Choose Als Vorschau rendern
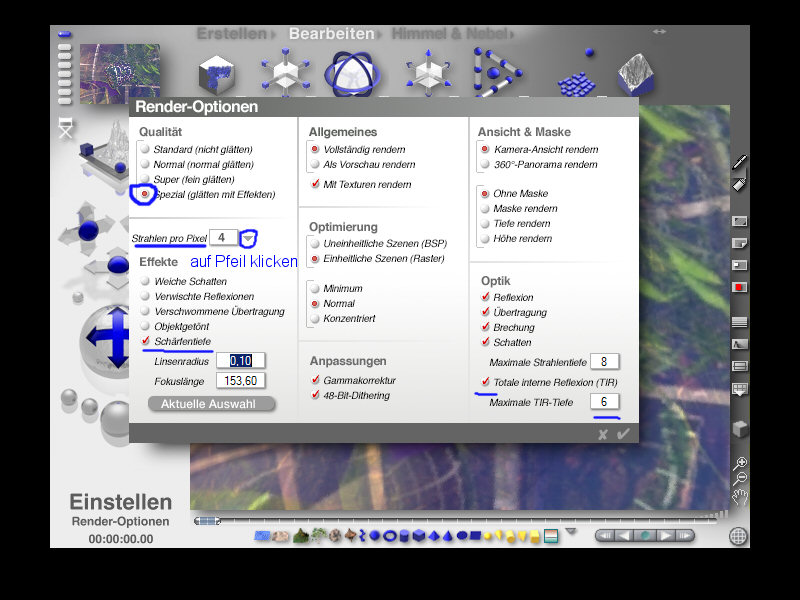The image size is (800, 600). 315,164
